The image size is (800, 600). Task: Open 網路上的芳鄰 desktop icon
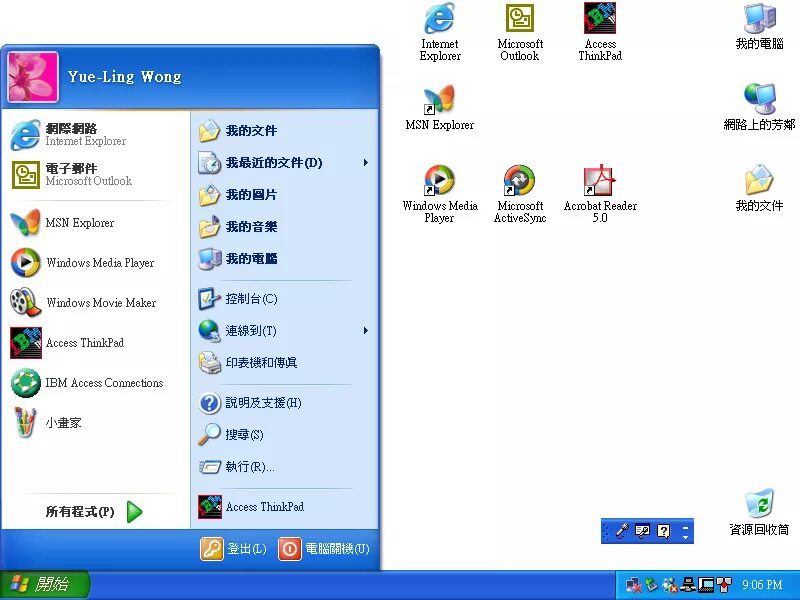pos(759,107)
